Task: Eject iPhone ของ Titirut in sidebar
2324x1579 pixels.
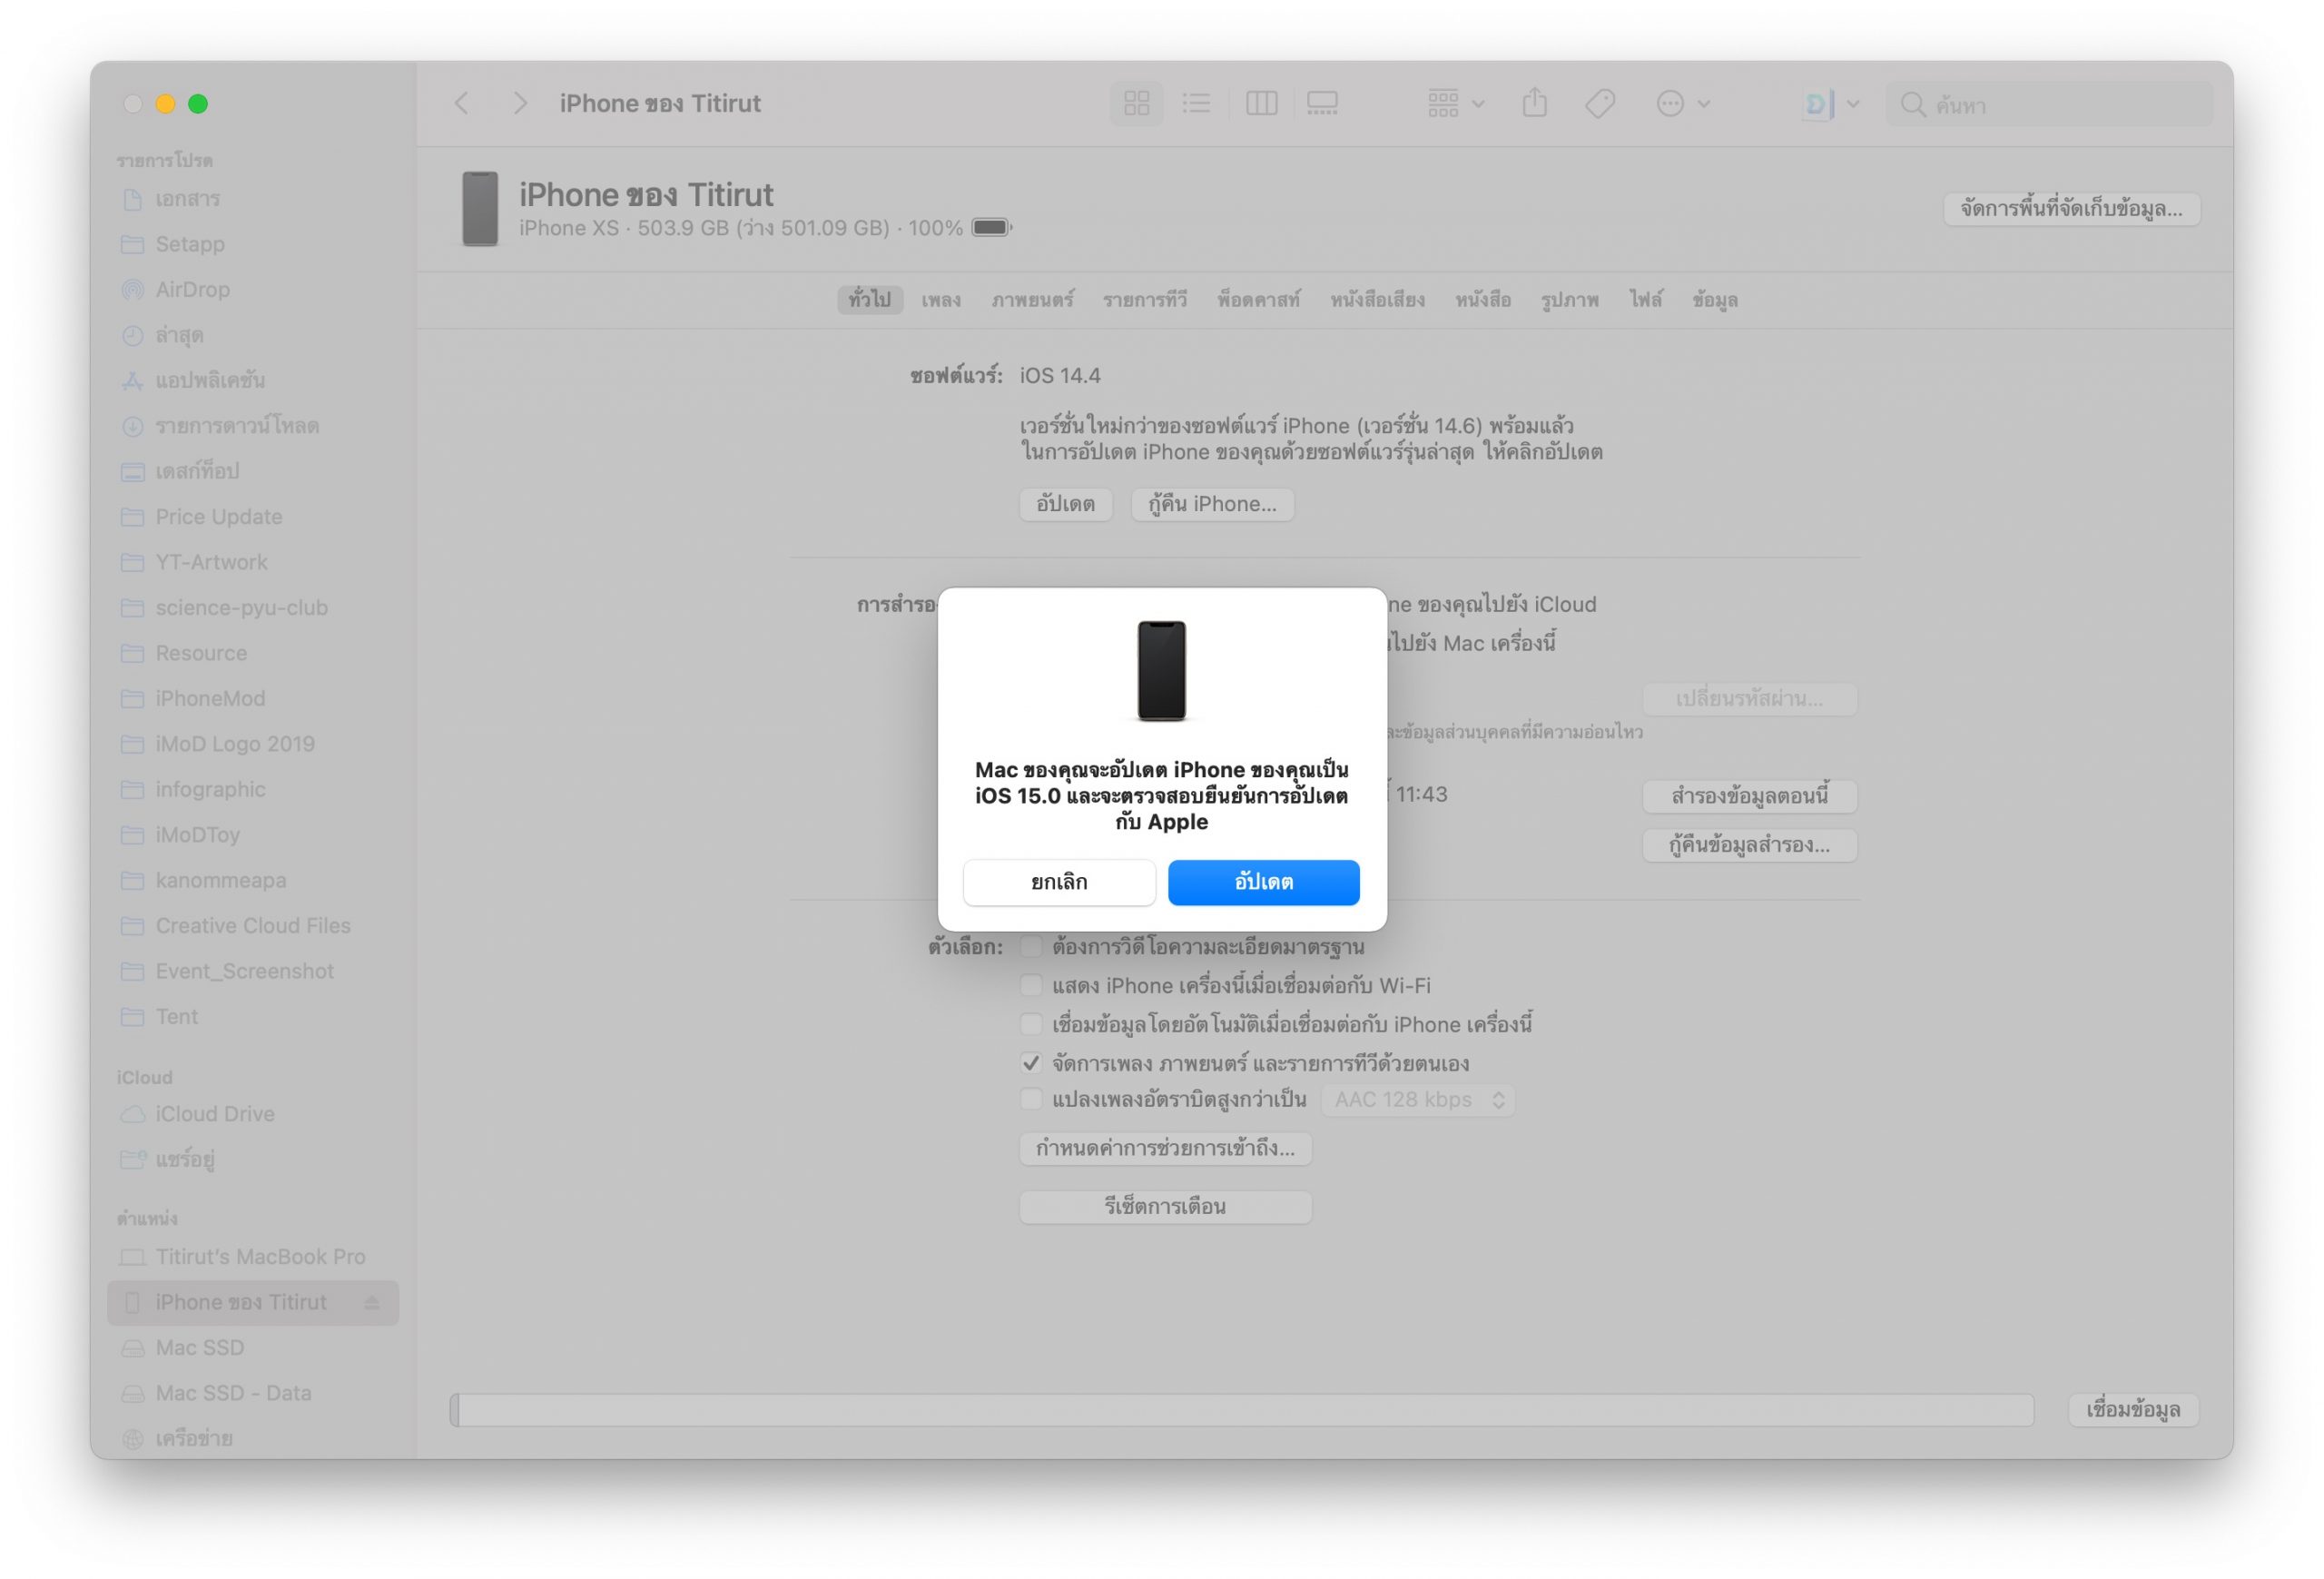Action: point(372,1302)
